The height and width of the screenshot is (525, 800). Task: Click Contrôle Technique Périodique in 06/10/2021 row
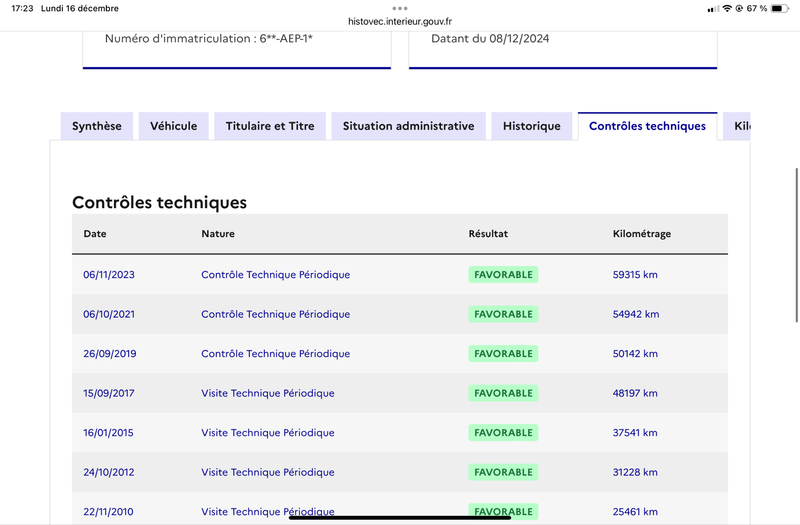coord(276,314)
